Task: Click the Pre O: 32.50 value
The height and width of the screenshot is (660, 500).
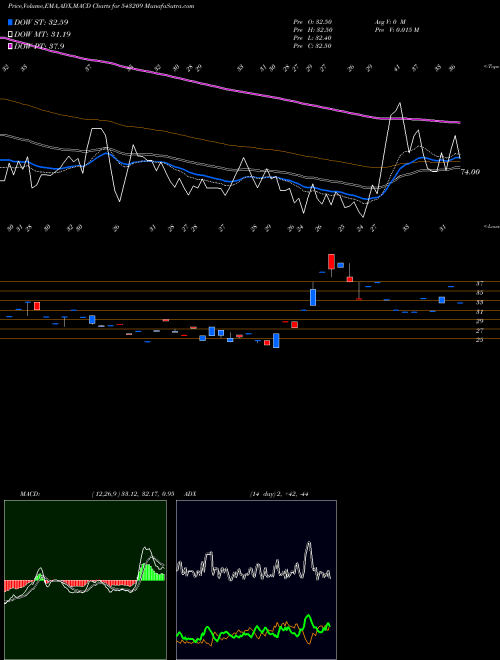Action: (313, 22)
